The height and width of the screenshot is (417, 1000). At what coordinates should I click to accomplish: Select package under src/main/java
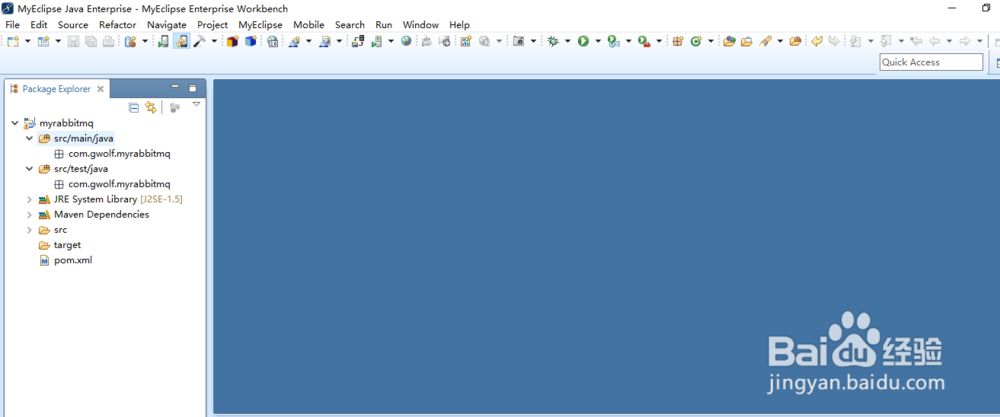pos(119,154)
